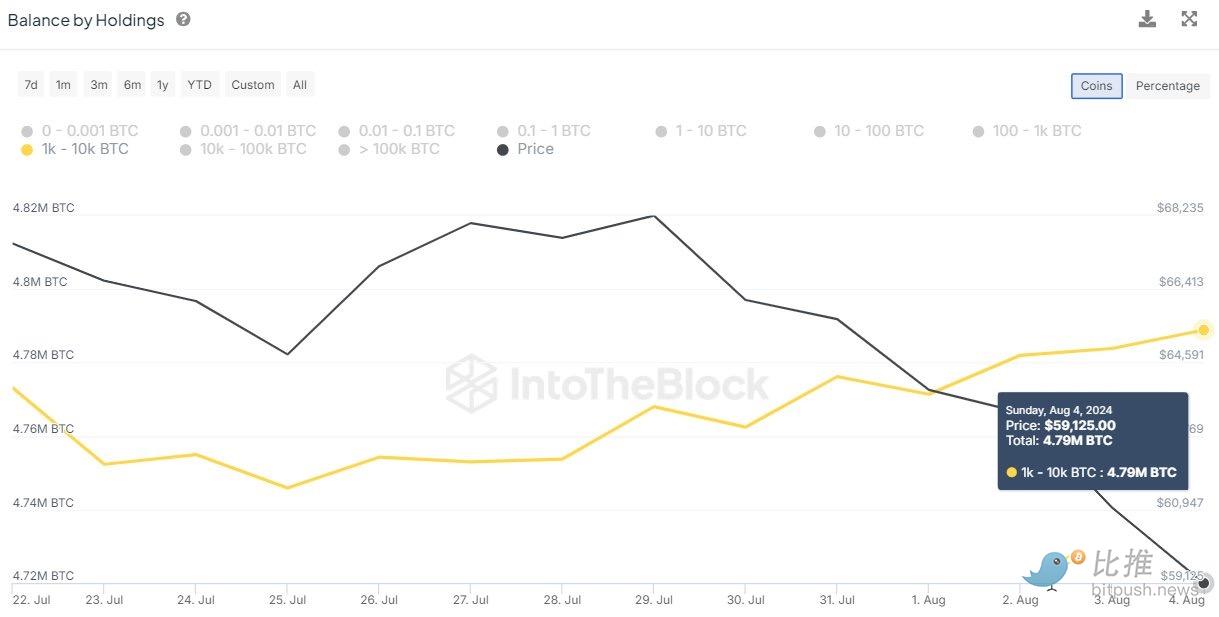Viewport: 1219px width, 617px height.
Task: Switch view to Percentage
Action: [1167, 86]
